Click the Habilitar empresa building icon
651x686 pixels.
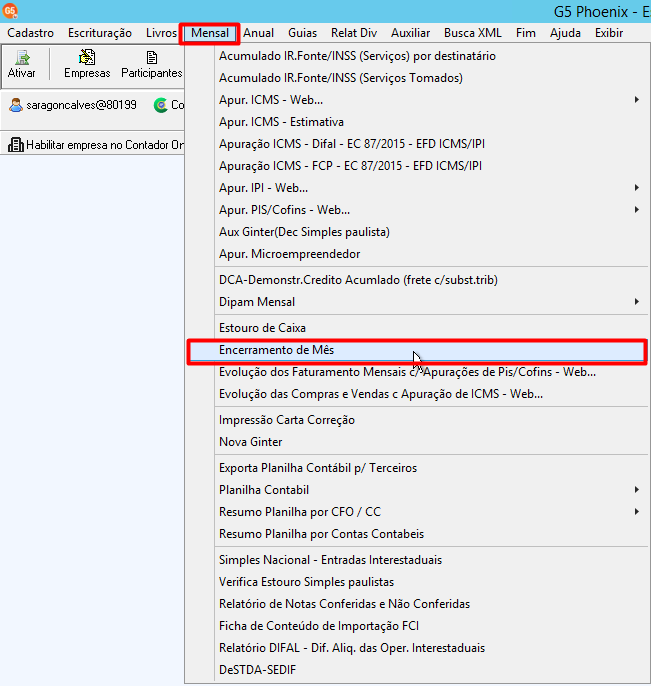coord(16,145)
